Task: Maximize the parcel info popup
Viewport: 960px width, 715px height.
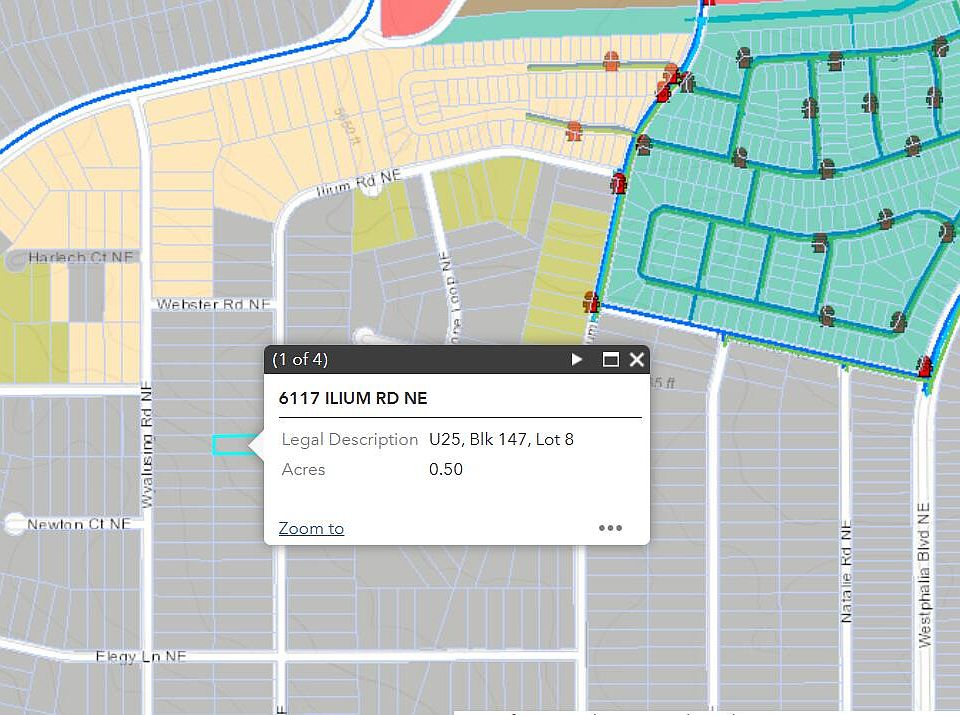Action: [610, 359]
